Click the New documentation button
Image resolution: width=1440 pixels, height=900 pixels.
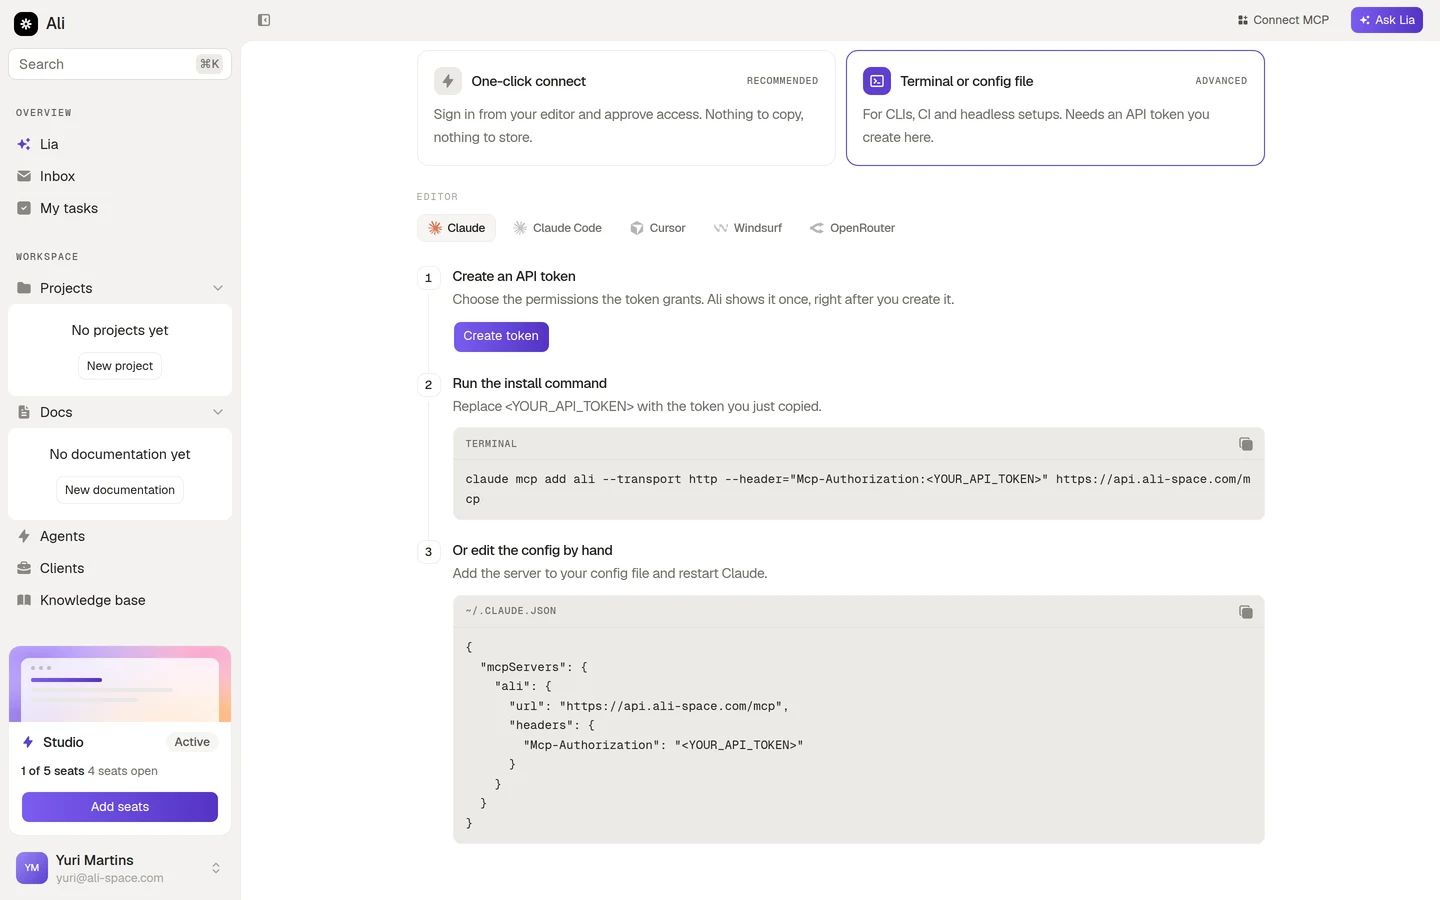coord(120,490)
